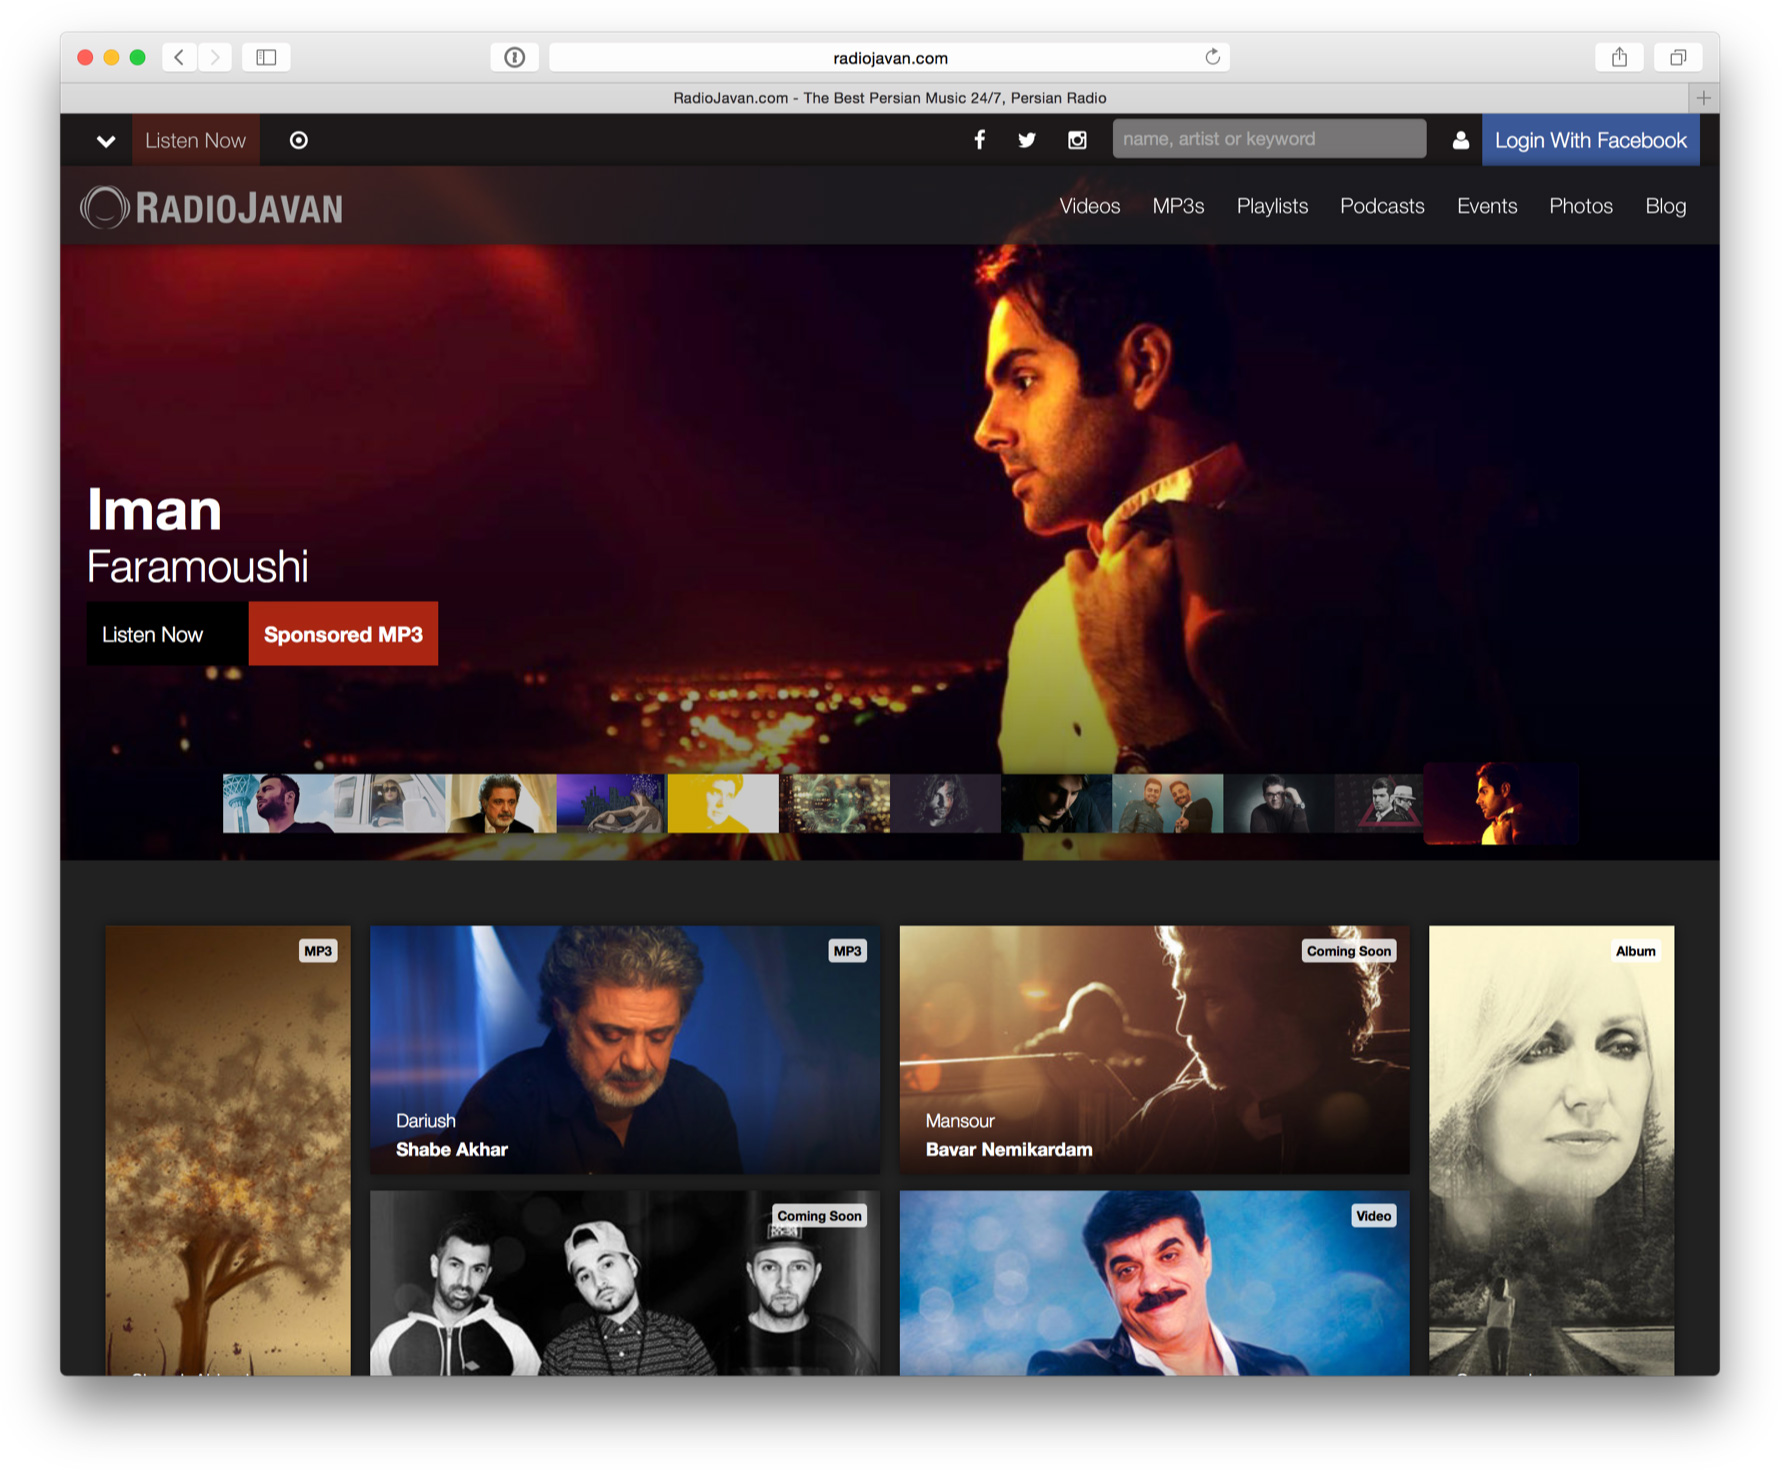1782x1470 pixels.
Task: Open the Podcasts menu item
Action: point(1382,206)
